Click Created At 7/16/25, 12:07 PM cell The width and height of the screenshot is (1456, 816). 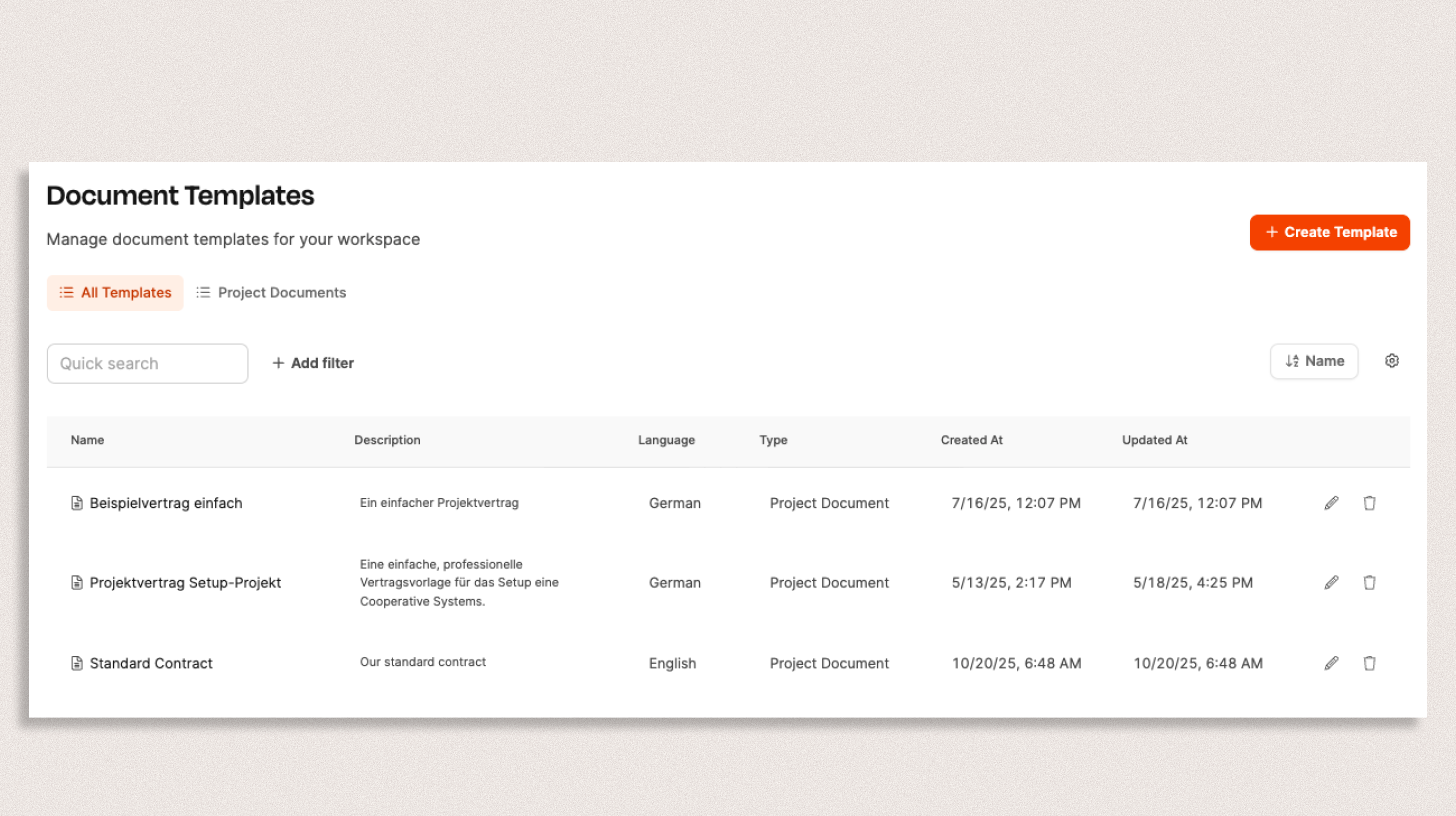click(x=1016, y=503)
